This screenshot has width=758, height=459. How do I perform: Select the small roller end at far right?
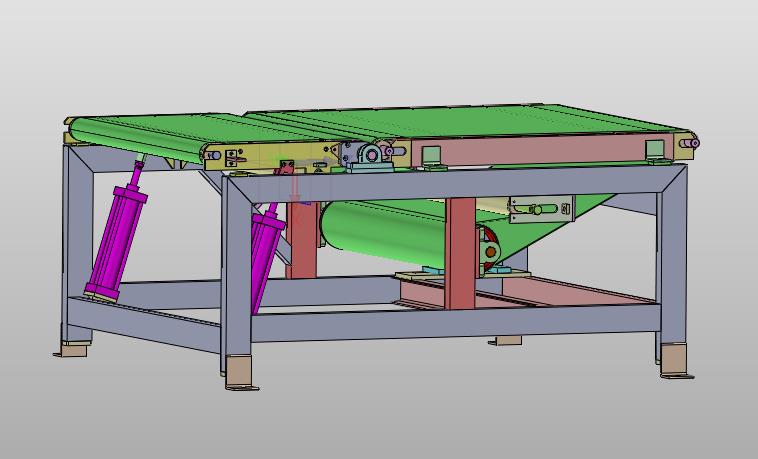coord(689,144)
